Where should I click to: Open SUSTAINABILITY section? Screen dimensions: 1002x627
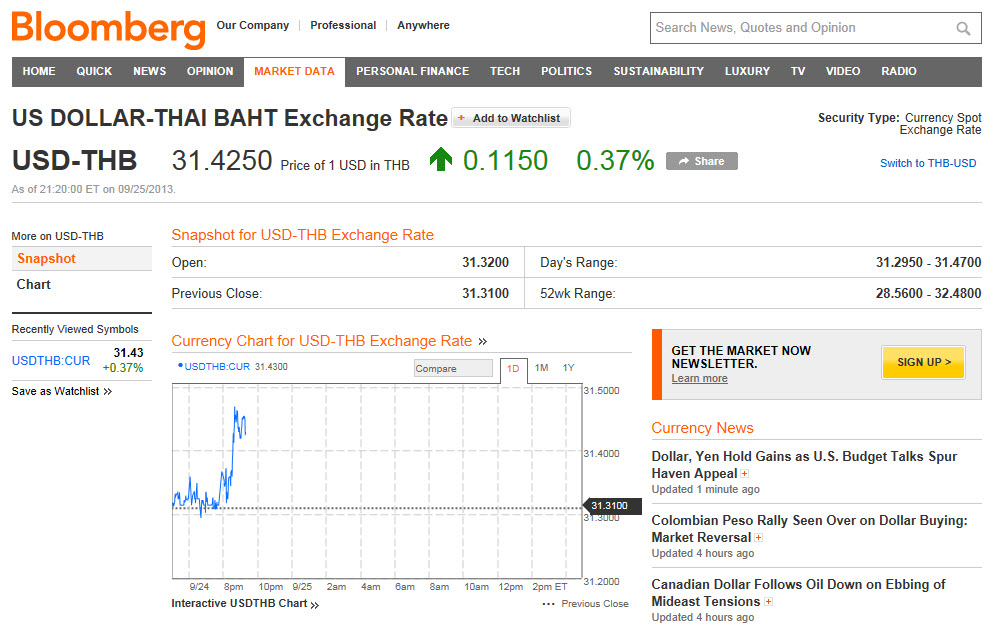click(x=659, y=72)
